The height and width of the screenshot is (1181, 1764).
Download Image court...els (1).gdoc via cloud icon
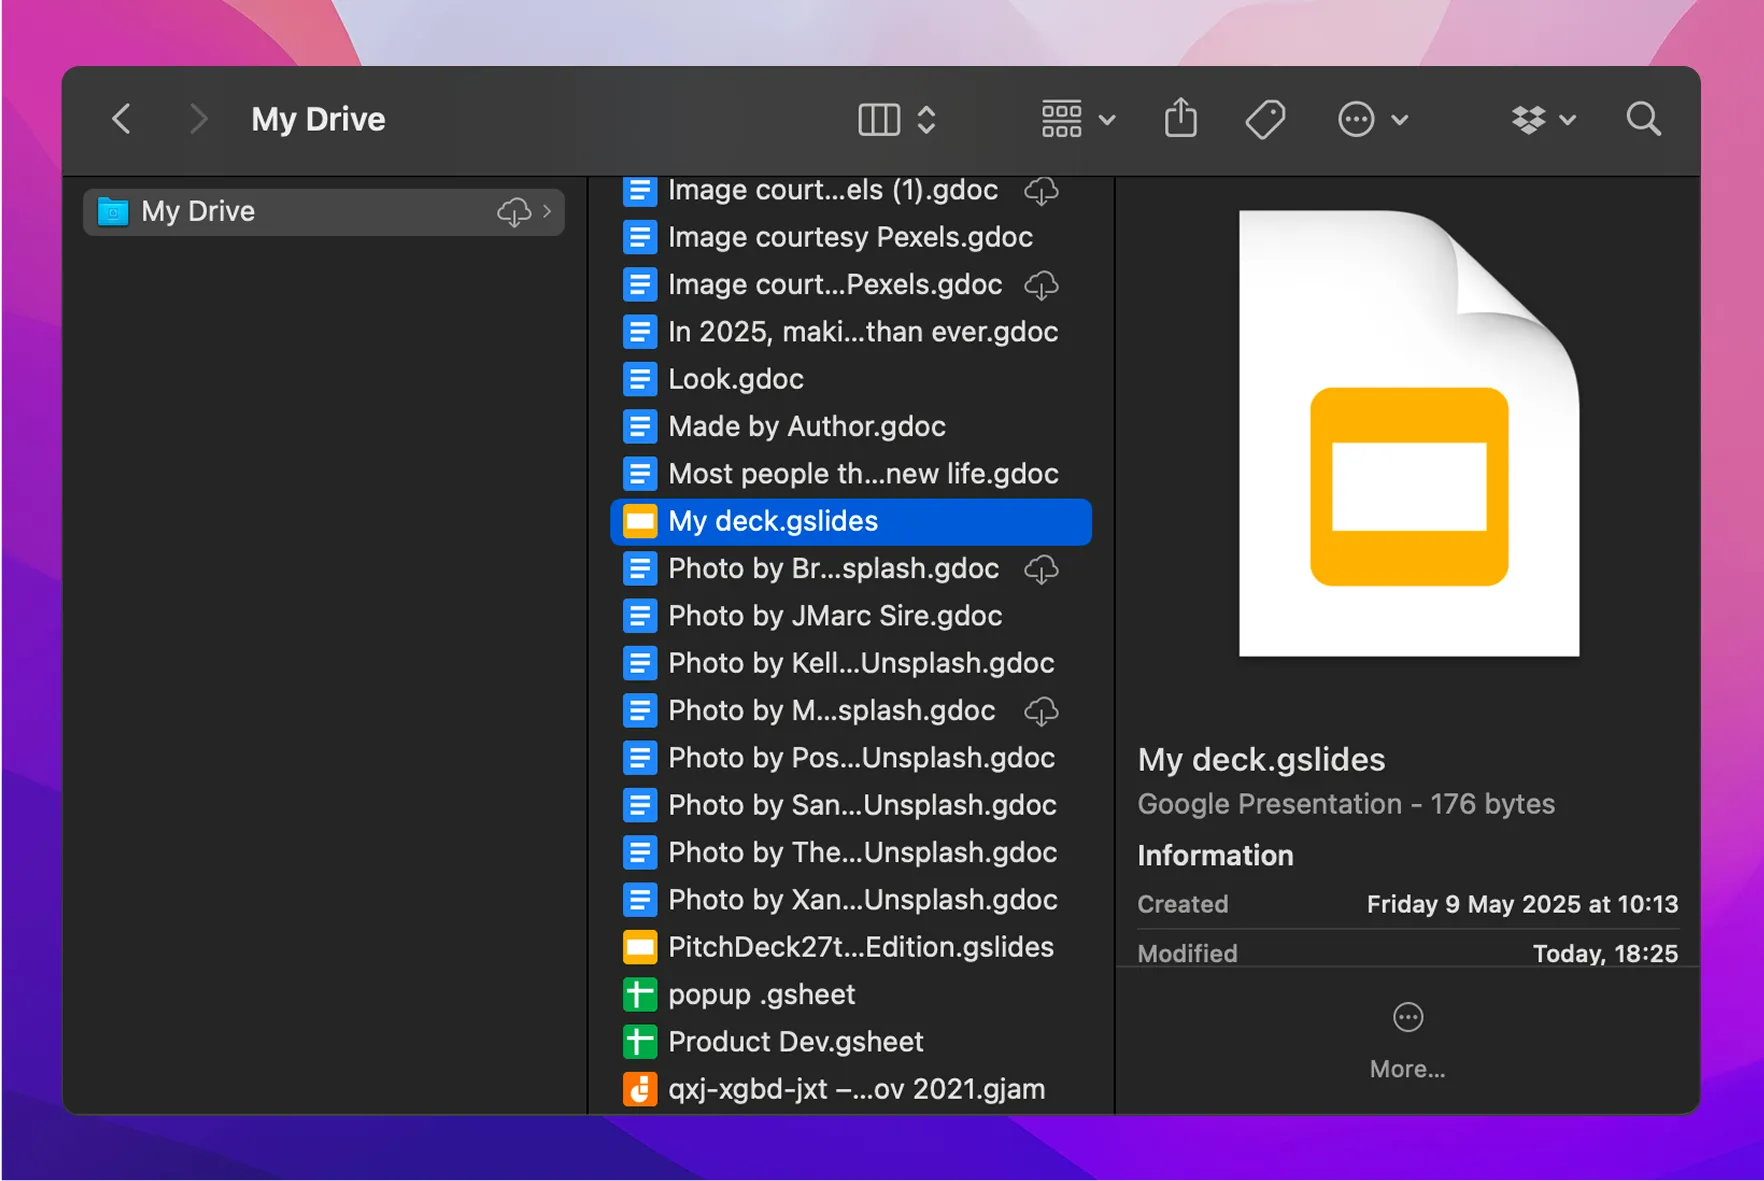click(1041, 190)
